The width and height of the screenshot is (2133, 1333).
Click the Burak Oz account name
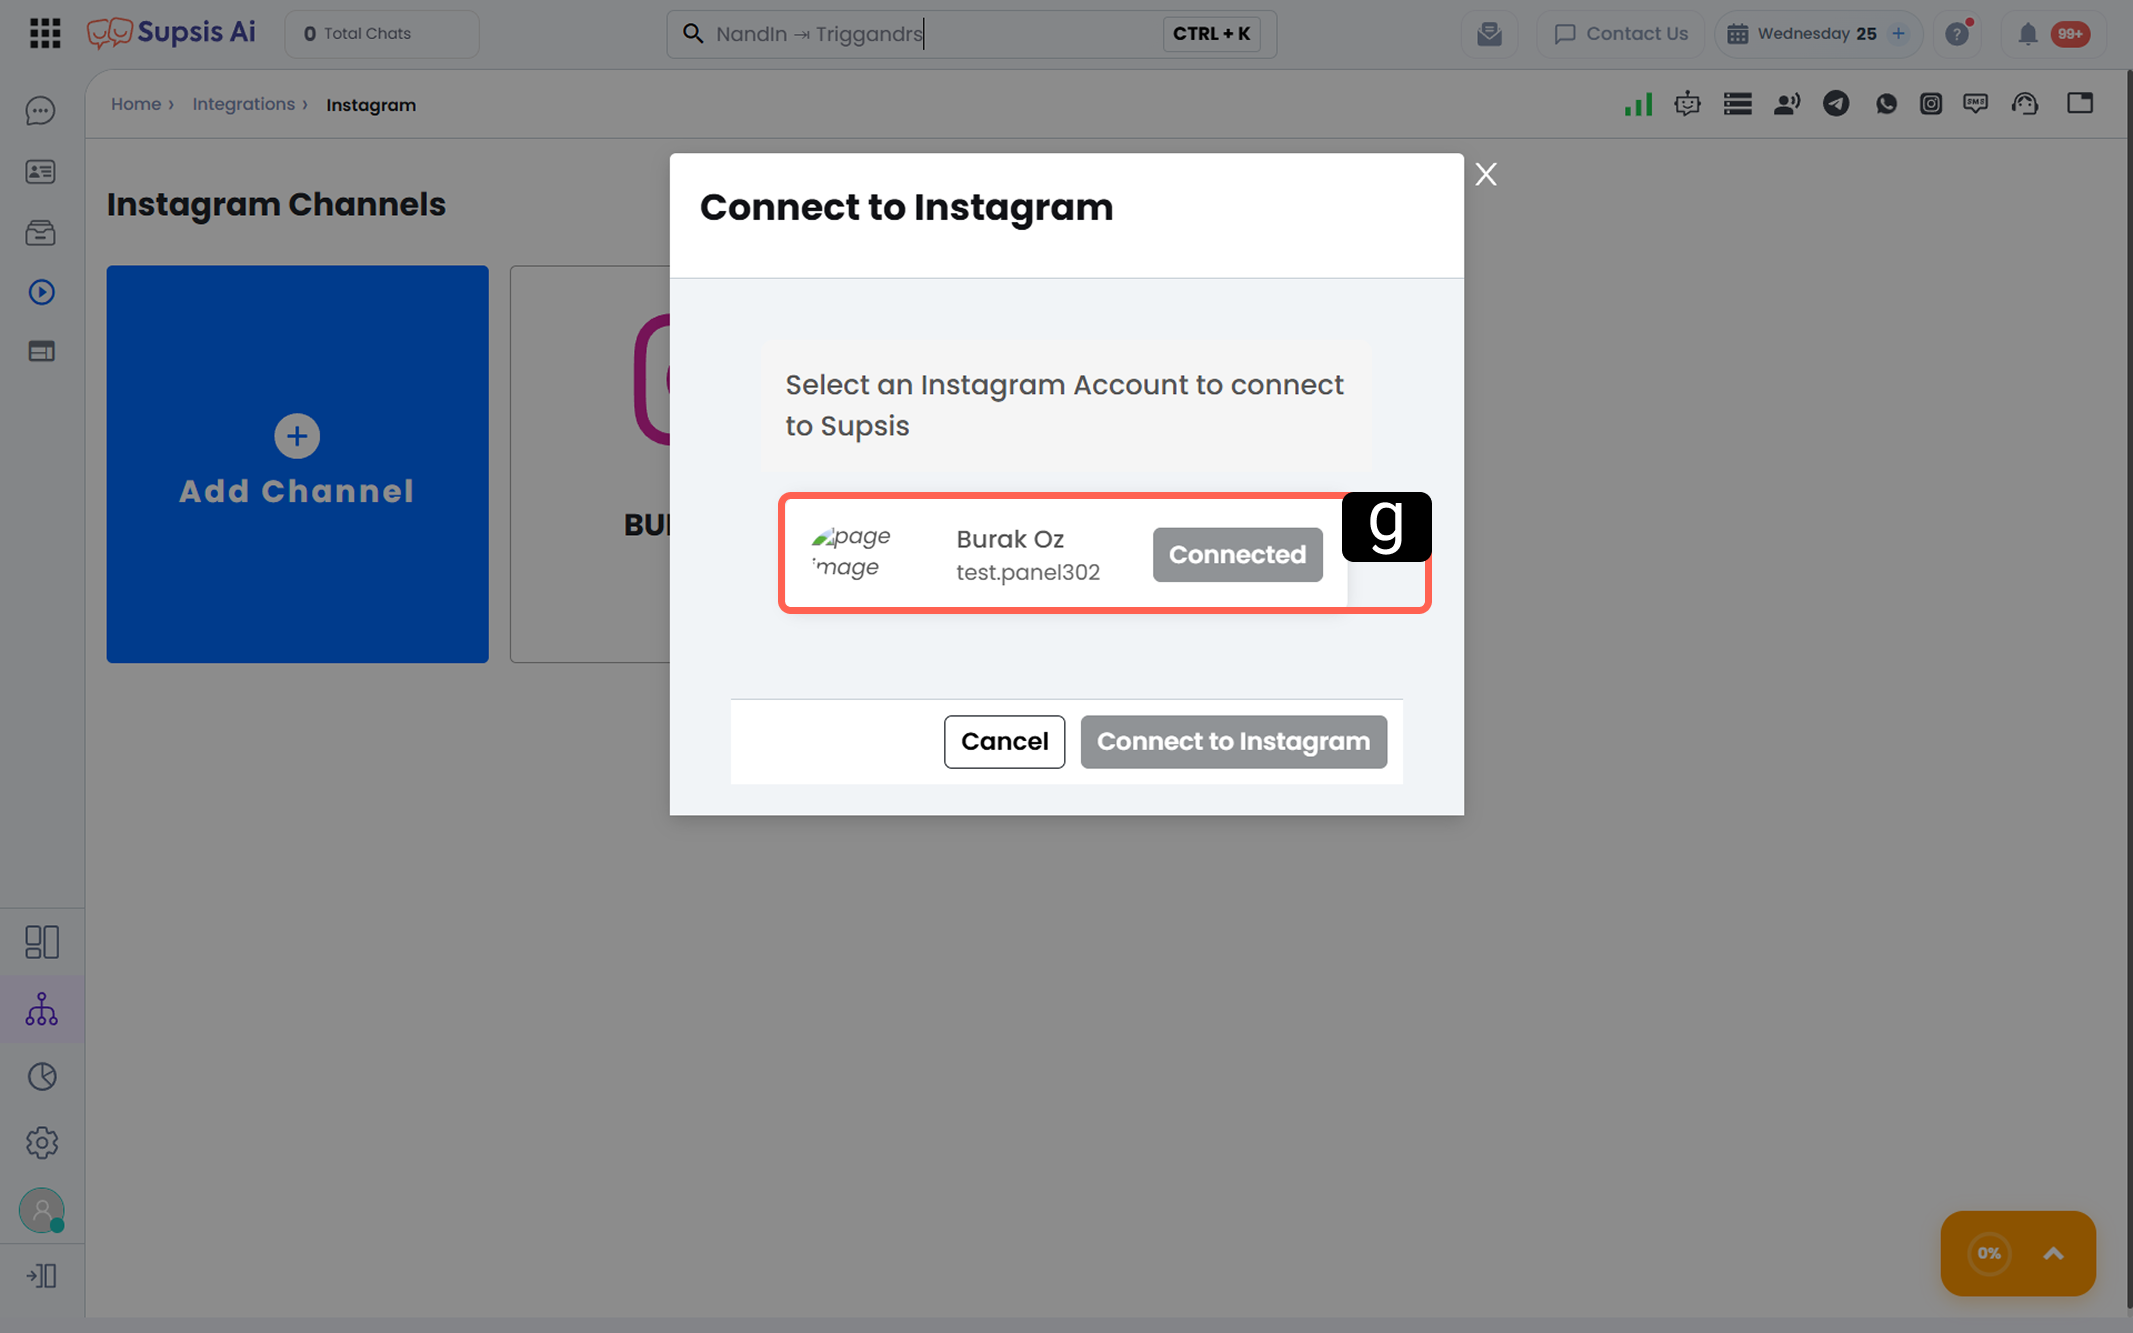point(1010,539)
